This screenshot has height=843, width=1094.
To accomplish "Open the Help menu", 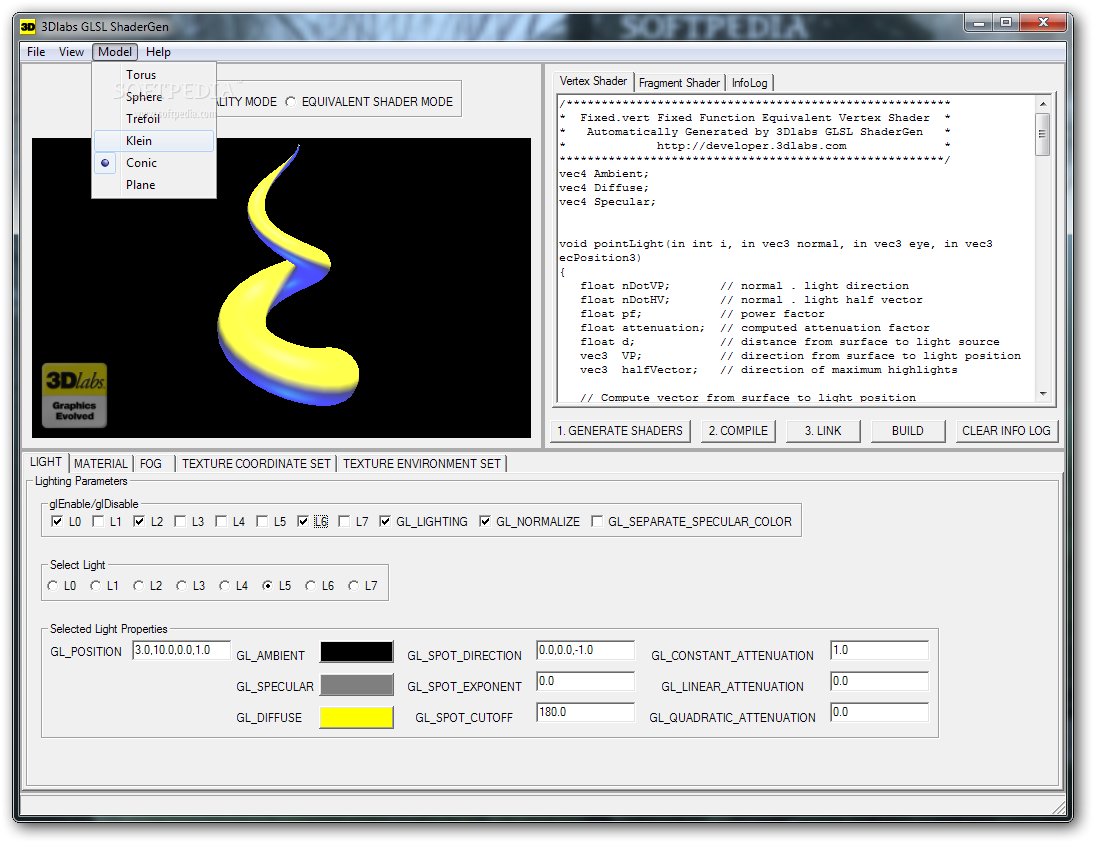I will [x=158, y=52].
